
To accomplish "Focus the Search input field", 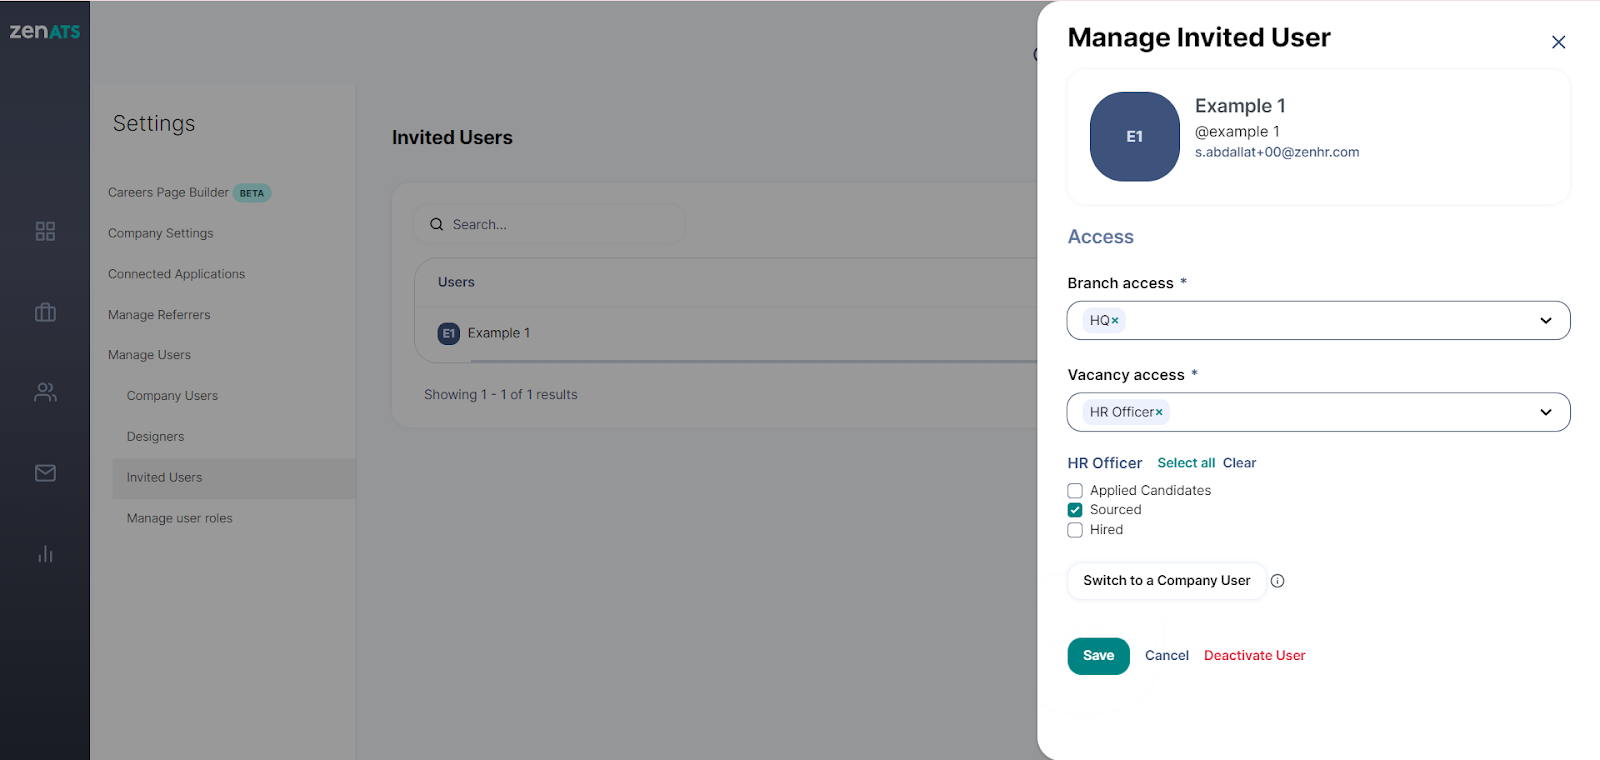I will [x=550, y=225].
